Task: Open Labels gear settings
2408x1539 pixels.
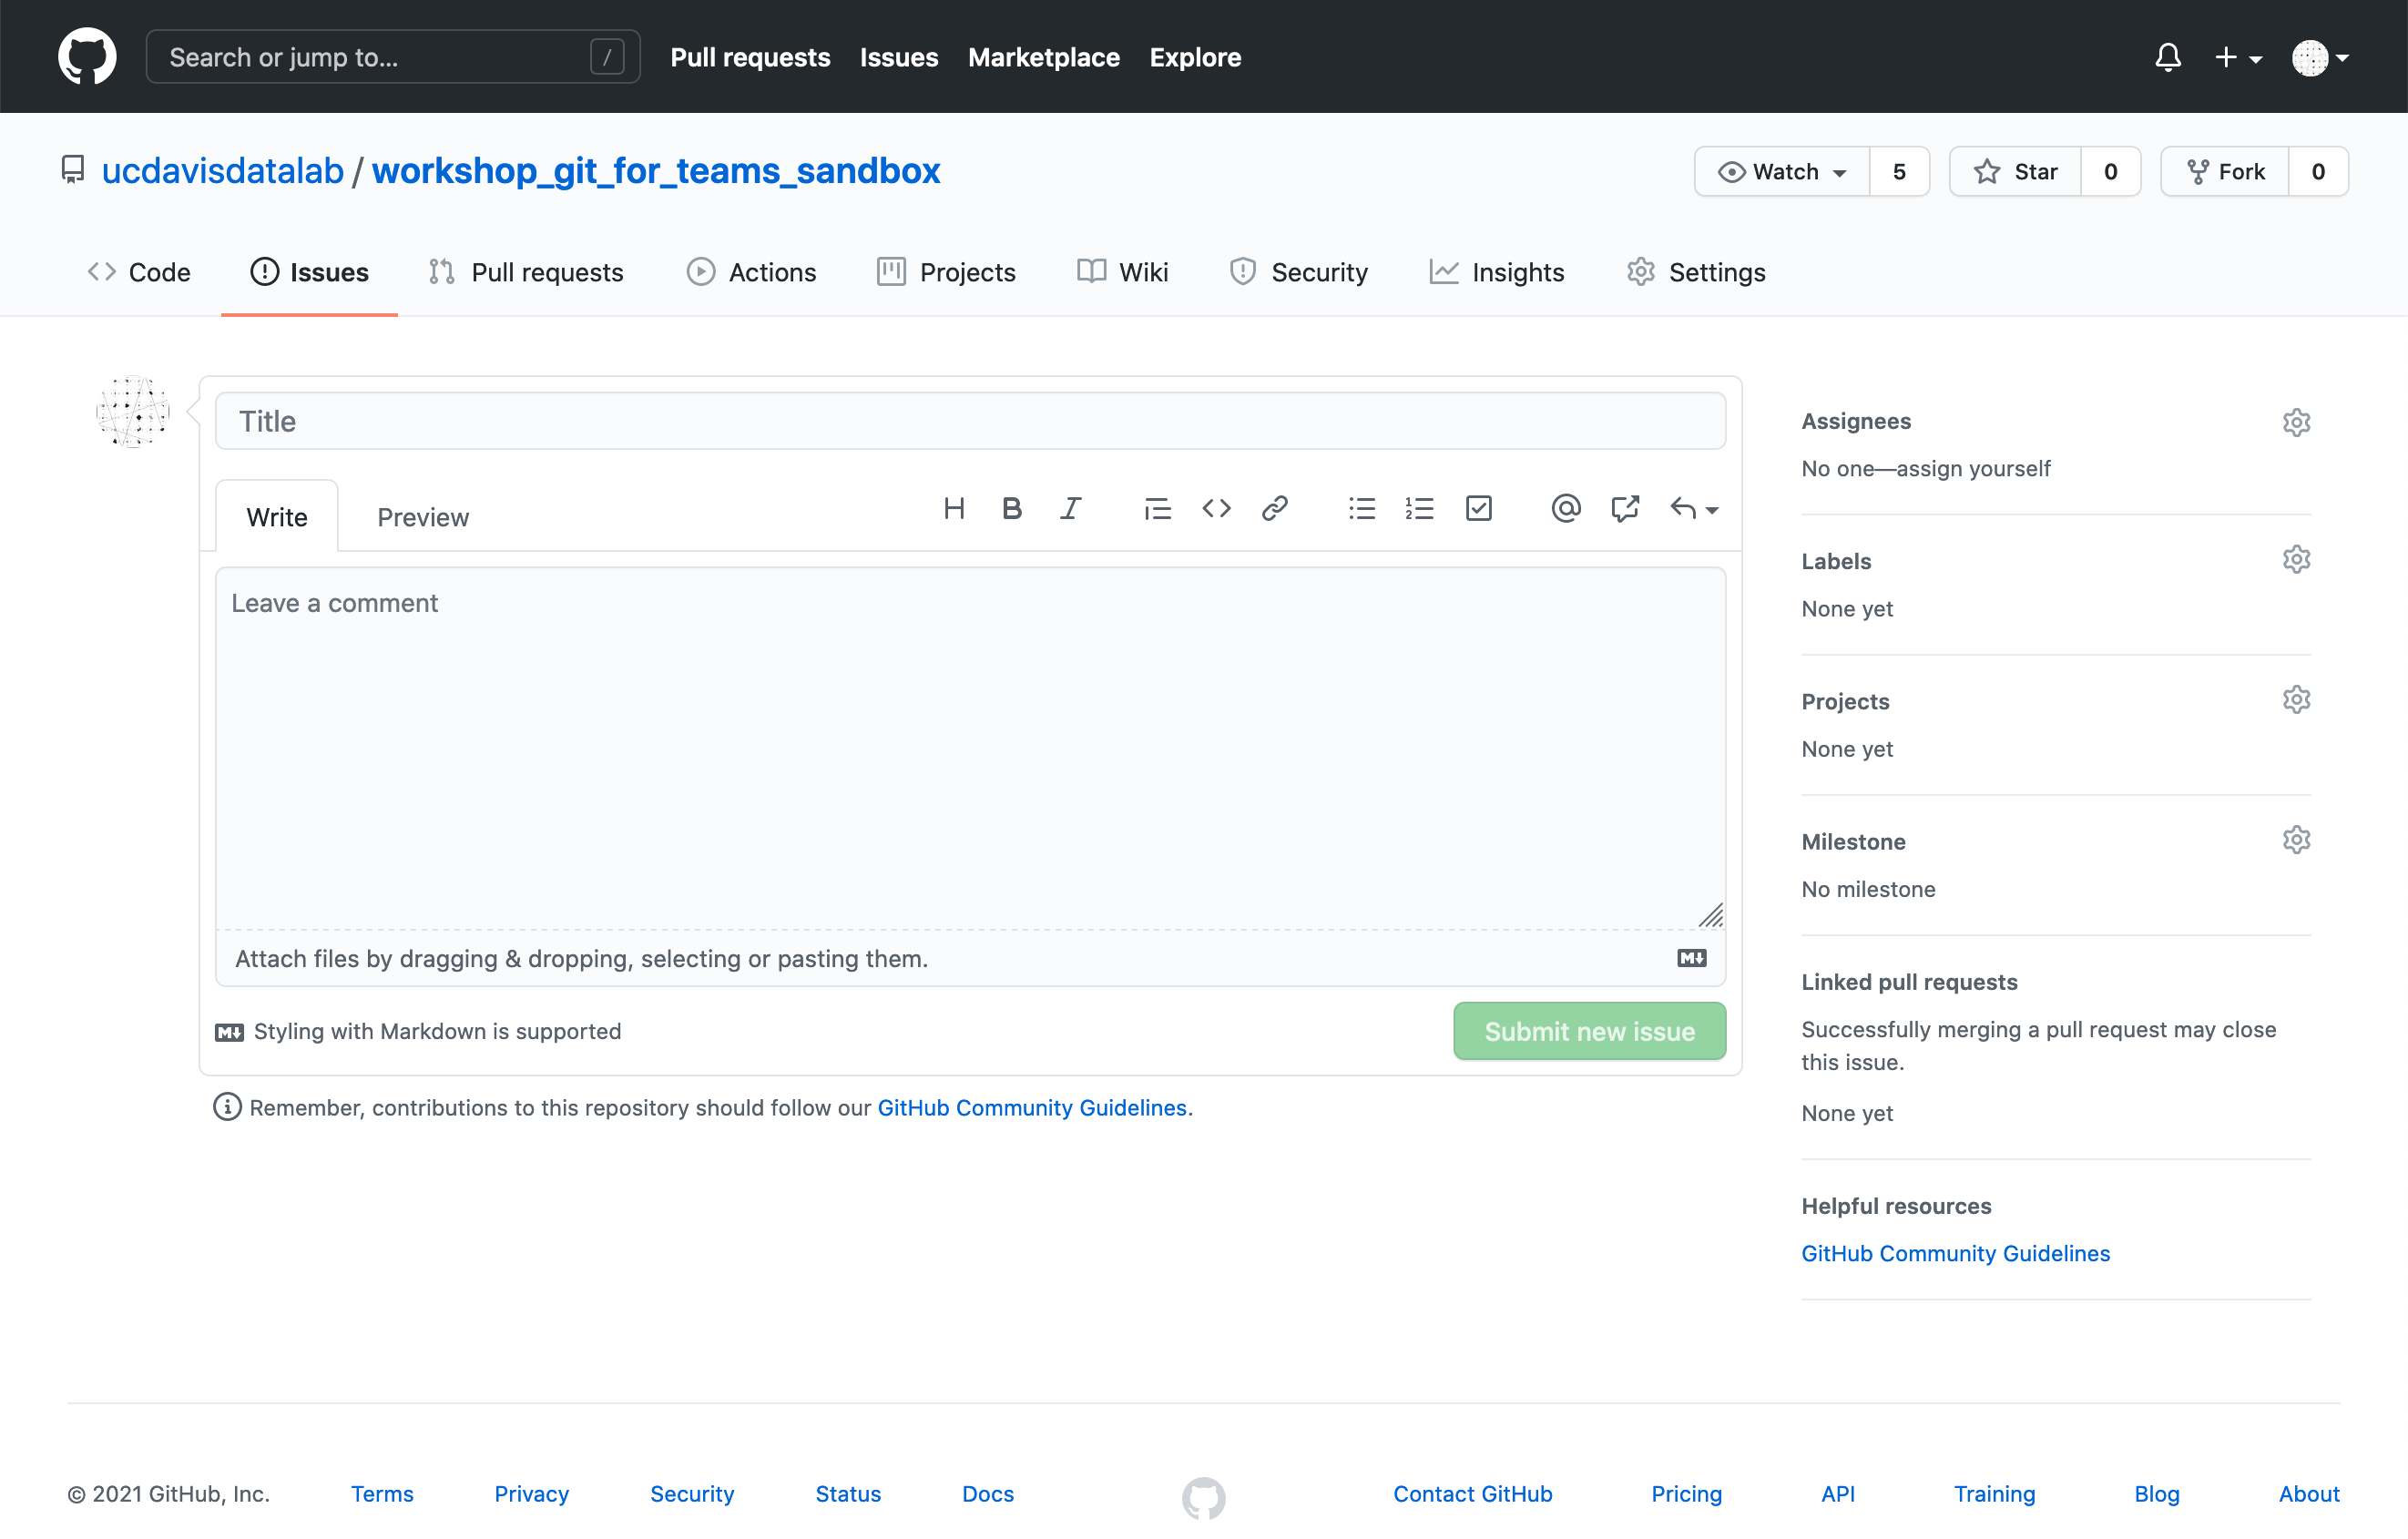Action: pos(2296,559)
